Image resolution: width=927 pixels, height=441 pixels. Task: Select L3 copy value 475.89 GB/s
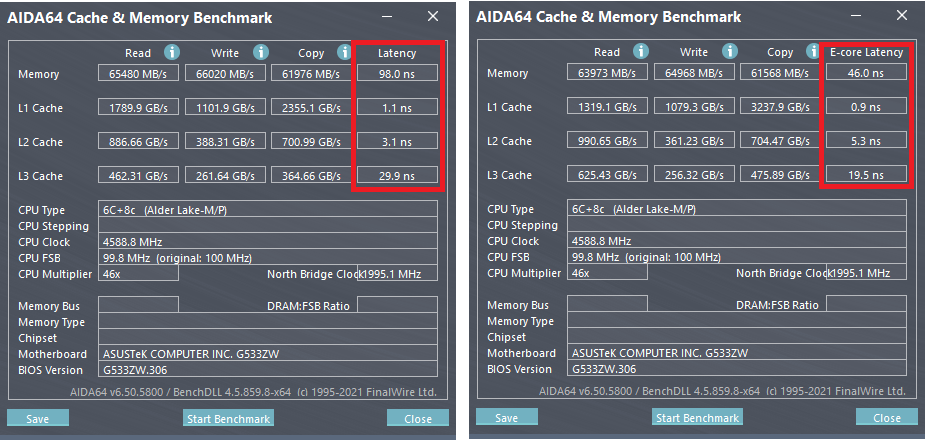(780, 174)
